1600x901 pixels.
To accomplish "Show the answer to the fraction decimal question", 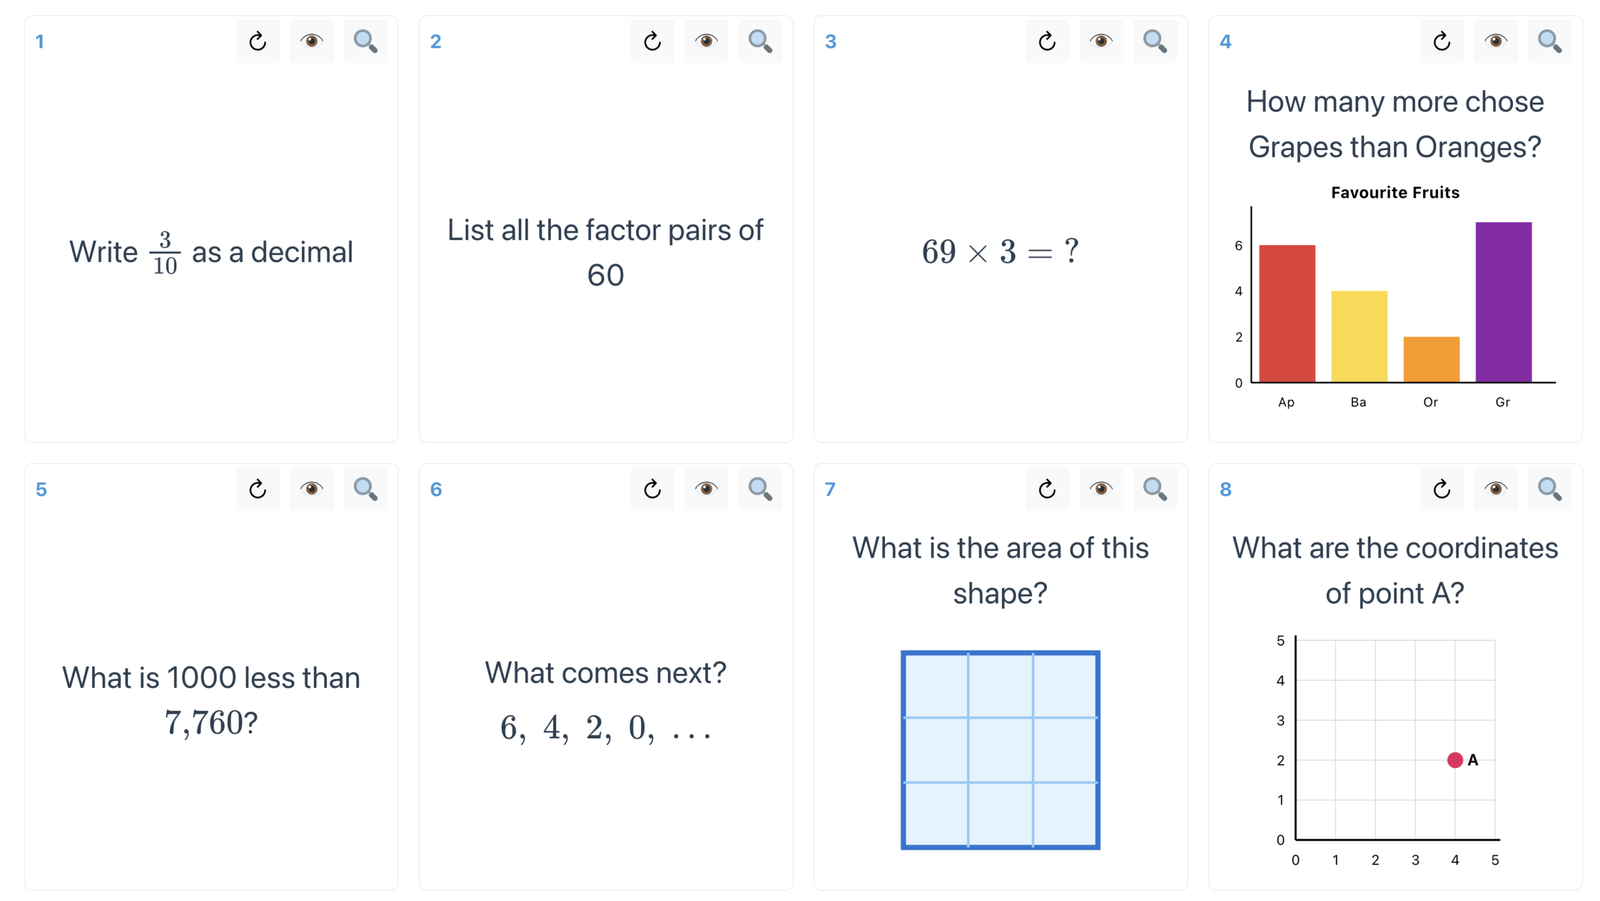I will (311, 42).
